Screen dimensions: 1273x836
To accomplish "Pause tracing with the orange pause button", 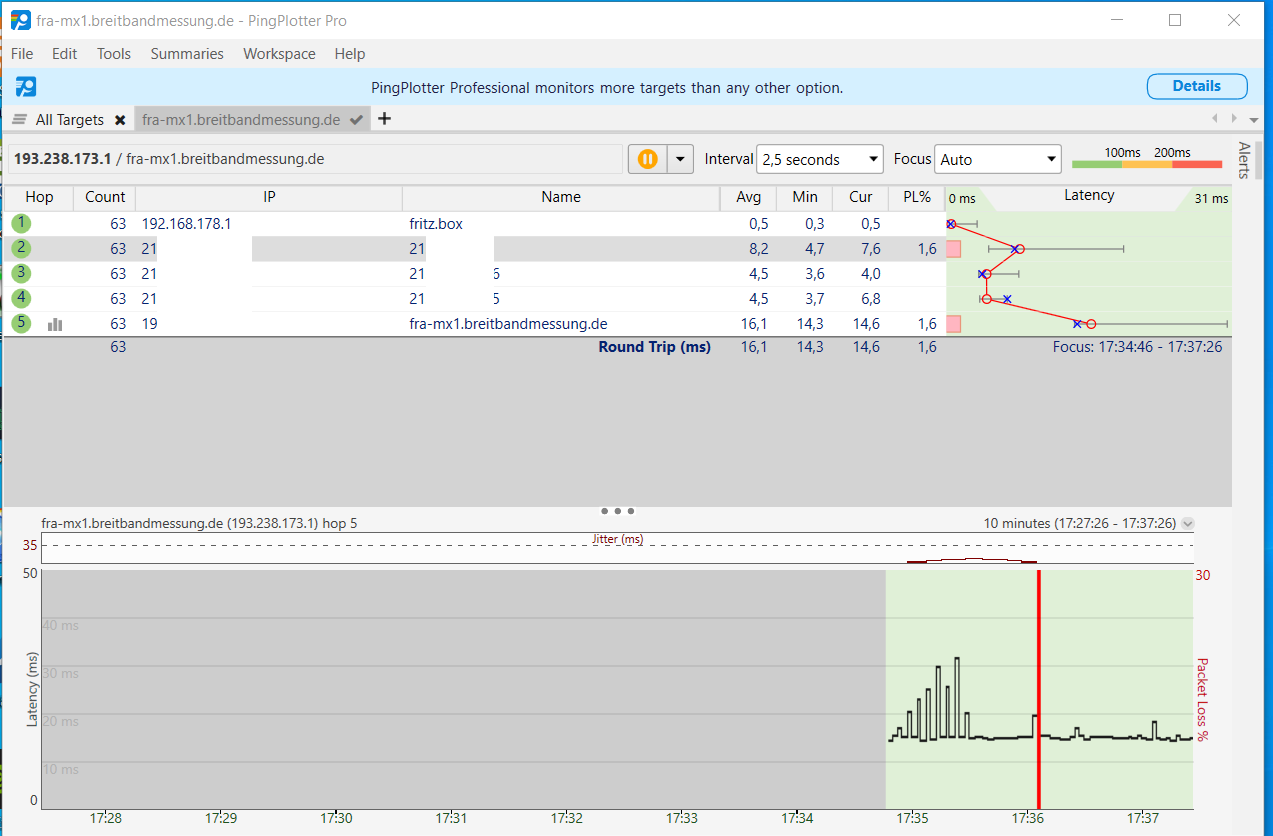I will click(647, 159).
